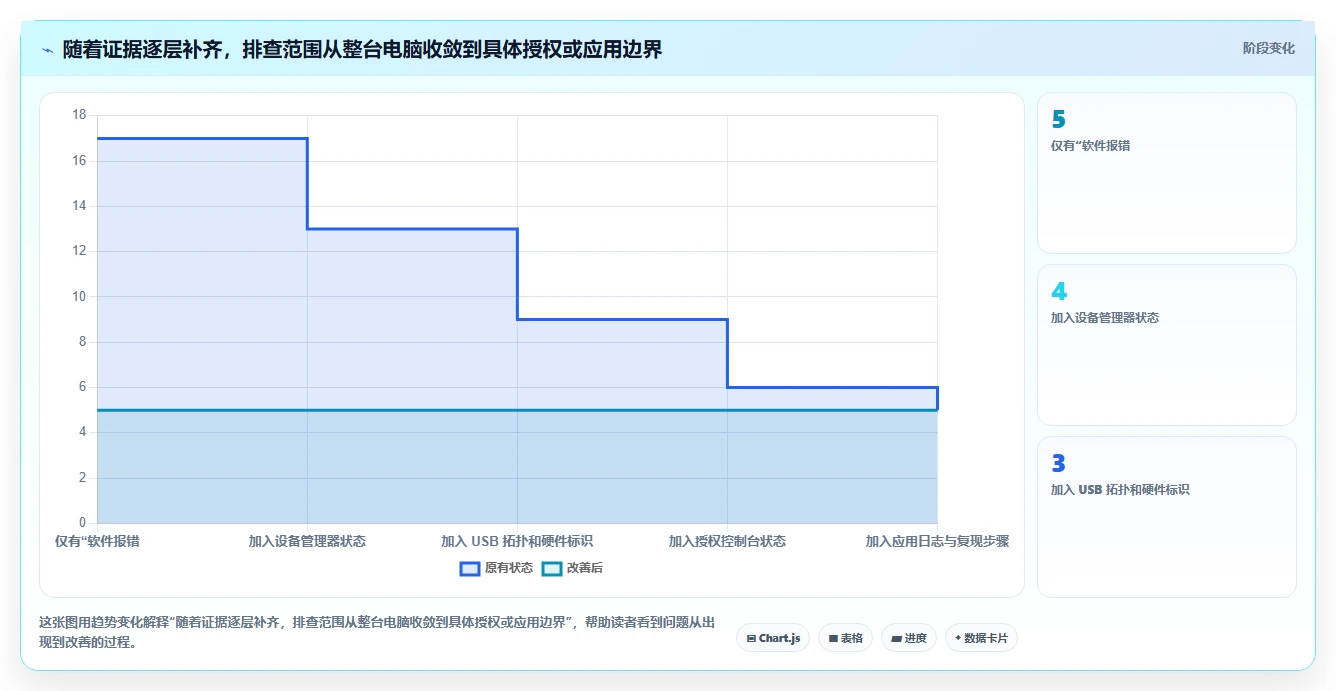Click the 数据卡片 tag chip
This screenshot has height=691, width=1336.
coord(981,638)
